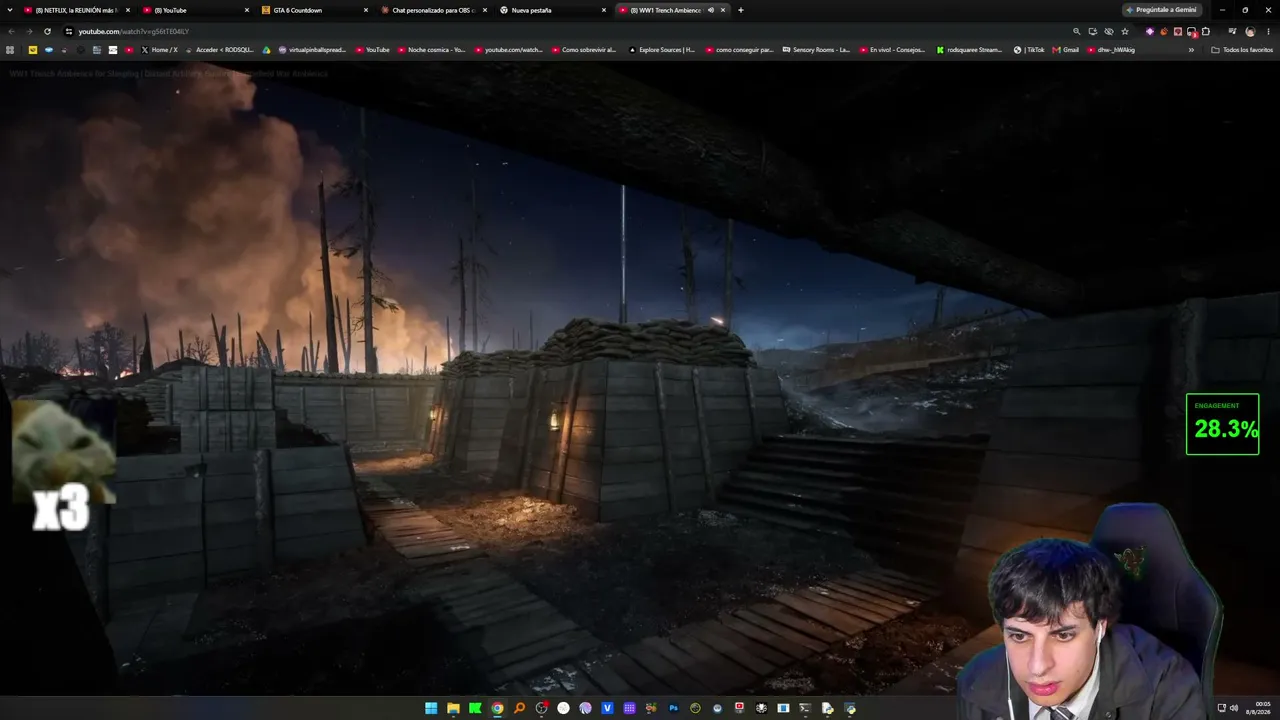Open the Como sobrevivir al bookmark
The image size is (1280, 720).
[x=585, y=49]
